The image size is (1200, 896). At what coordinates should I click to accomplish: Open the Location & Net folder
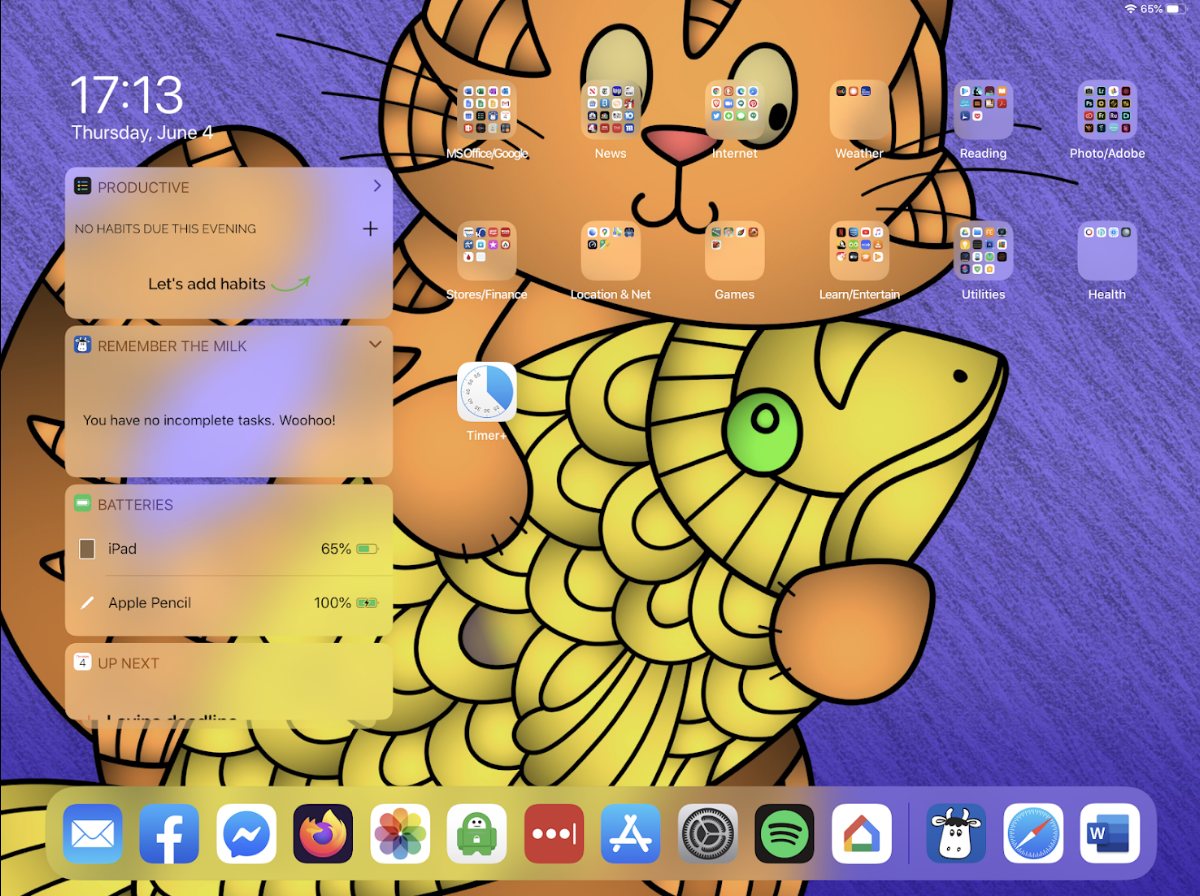coord(611,251)
